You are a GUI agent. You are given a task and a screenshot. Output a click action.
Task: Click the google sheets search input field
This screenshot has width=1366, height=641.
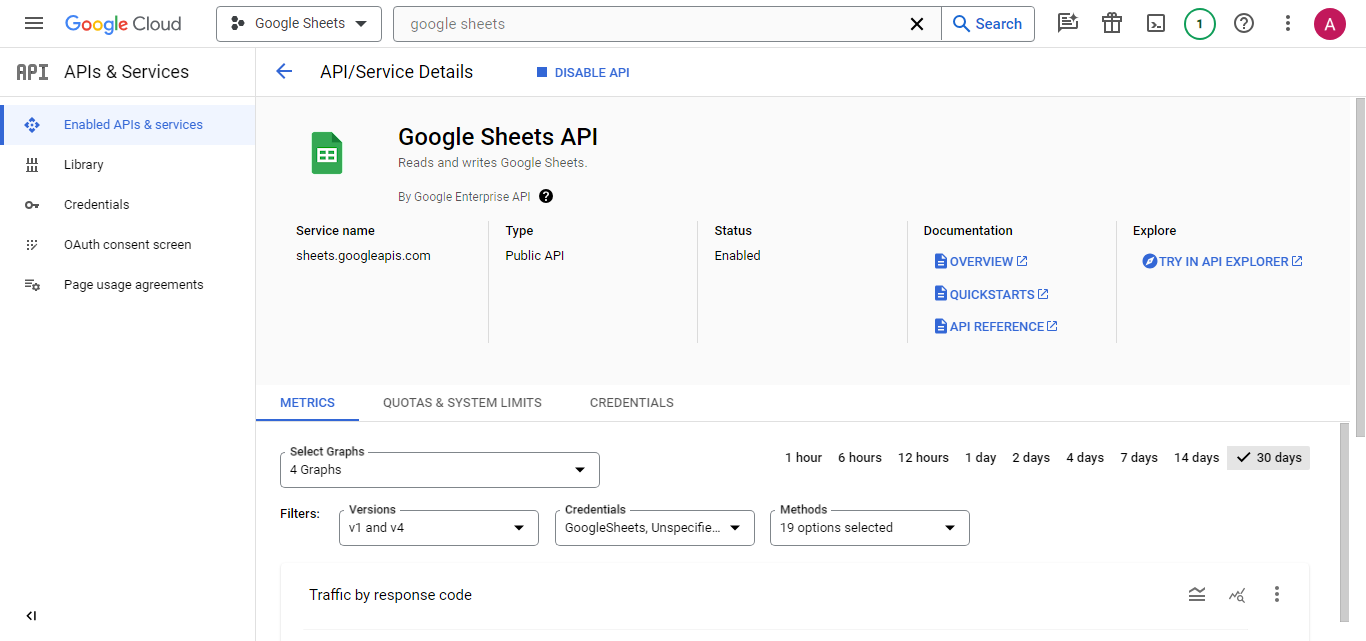point(650,24)
